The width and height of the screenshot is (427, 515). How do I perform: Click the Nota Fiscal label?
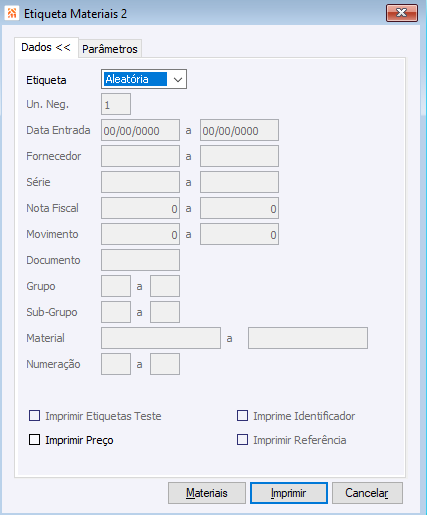click(x=52, y=208)
